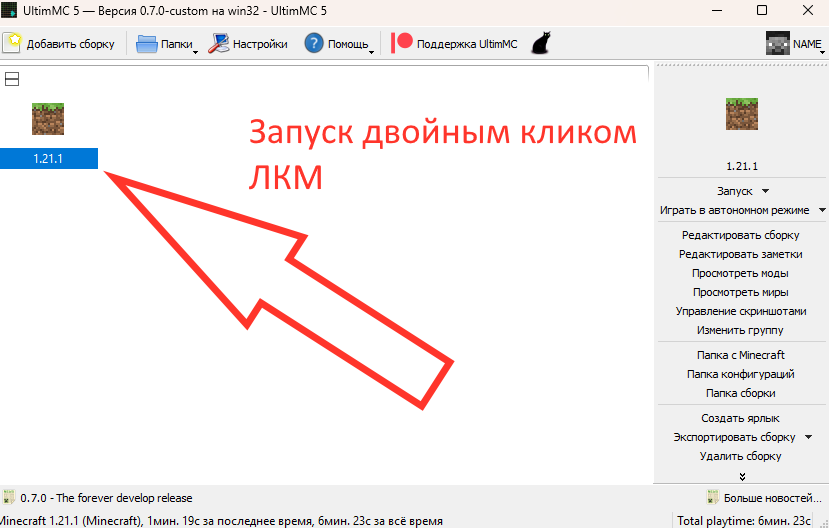Open Настройки settings icon
Image resolution: width=837 pixels, height=531 pixels.
(219, 43)
